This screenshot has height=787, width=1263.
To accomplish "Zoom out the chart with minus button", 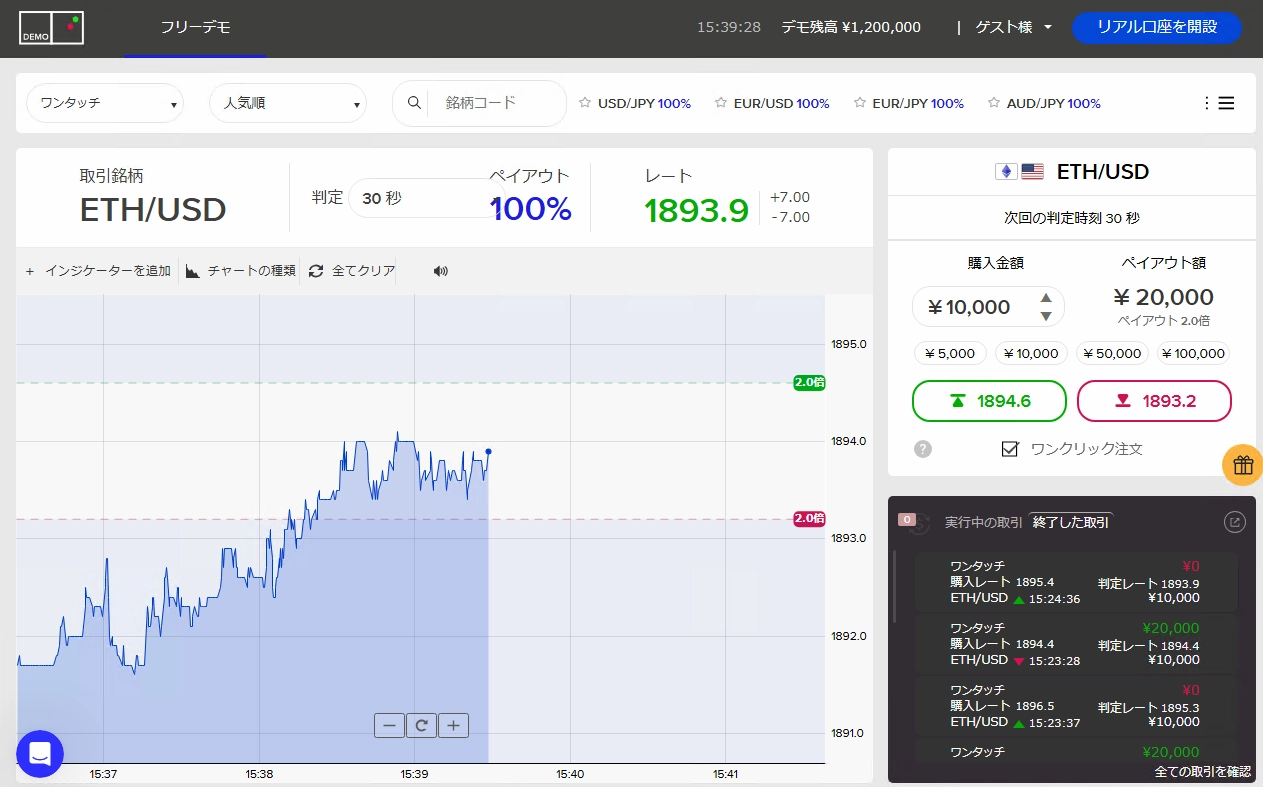I will [389, 726].
